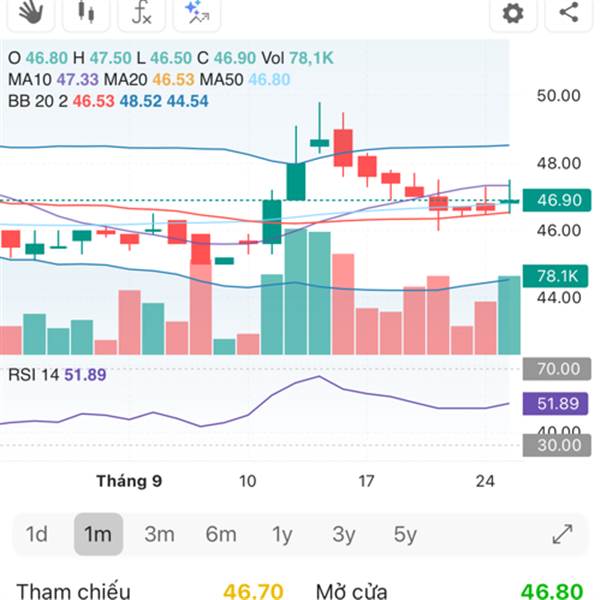Click the MA10 47.33 indicator legend
Viewport: 600px width, 600px height.
53,80
